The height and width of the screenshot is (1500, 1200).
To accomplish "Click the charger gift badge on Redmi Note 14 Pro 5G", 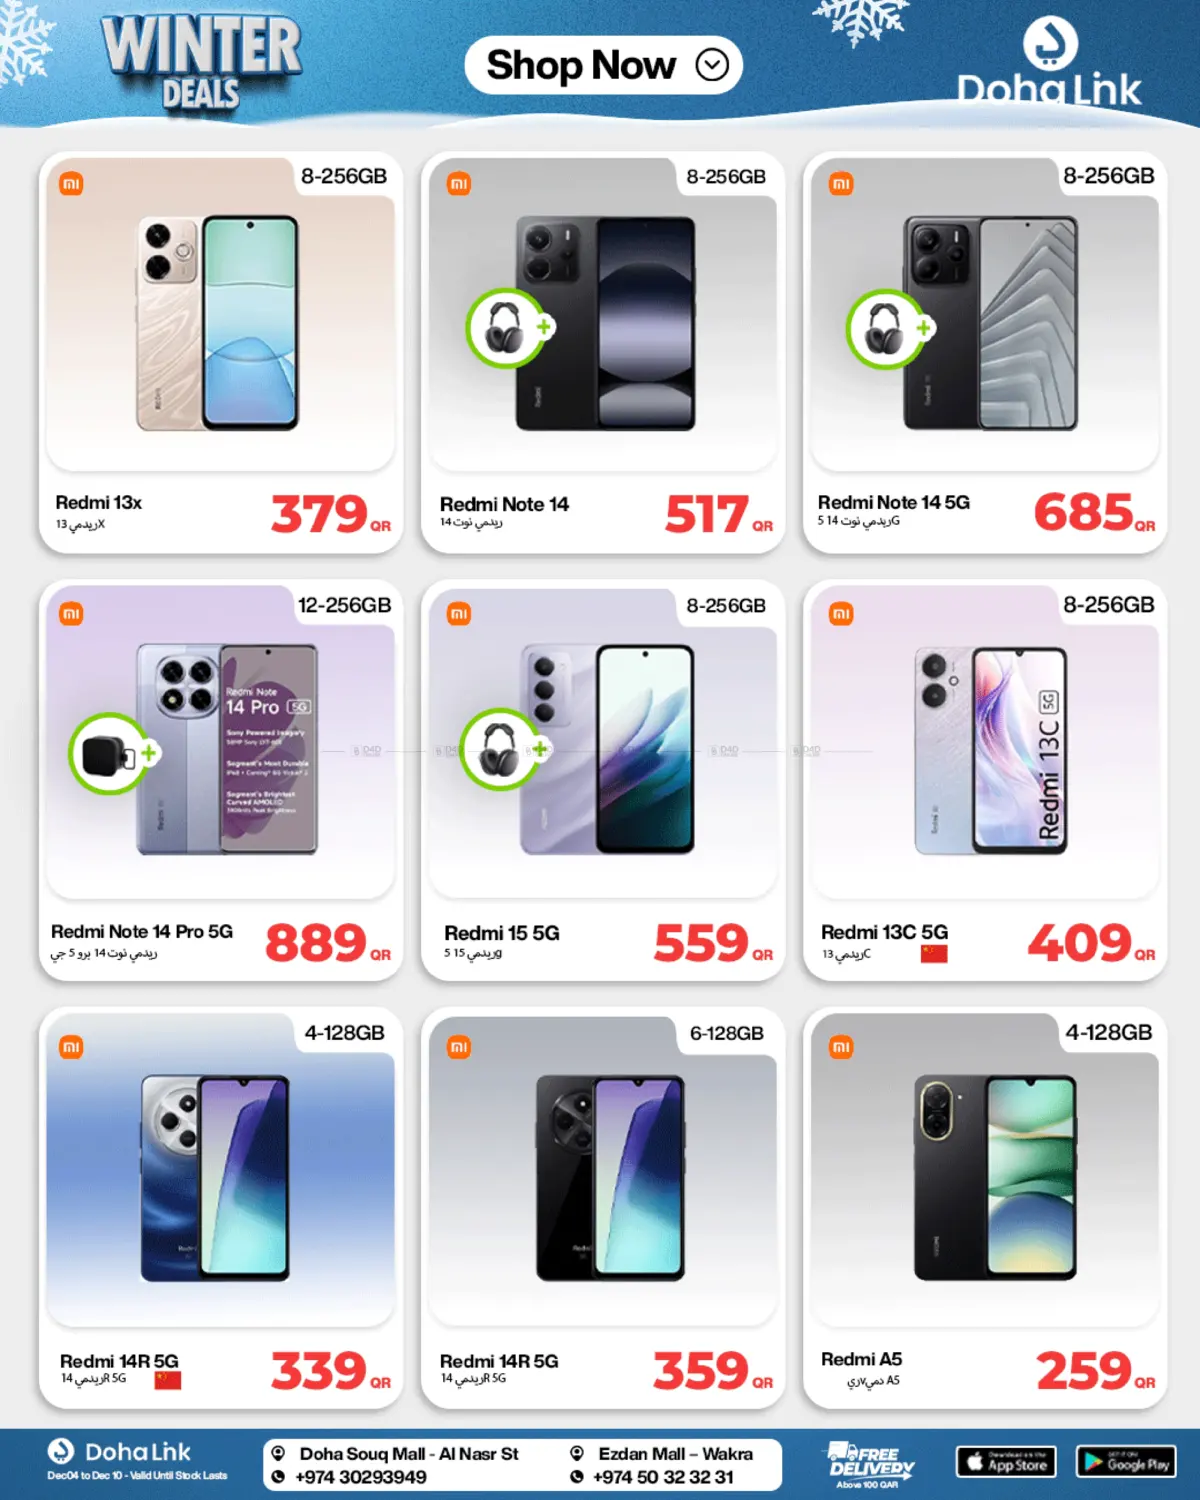I will click(112, 754).
